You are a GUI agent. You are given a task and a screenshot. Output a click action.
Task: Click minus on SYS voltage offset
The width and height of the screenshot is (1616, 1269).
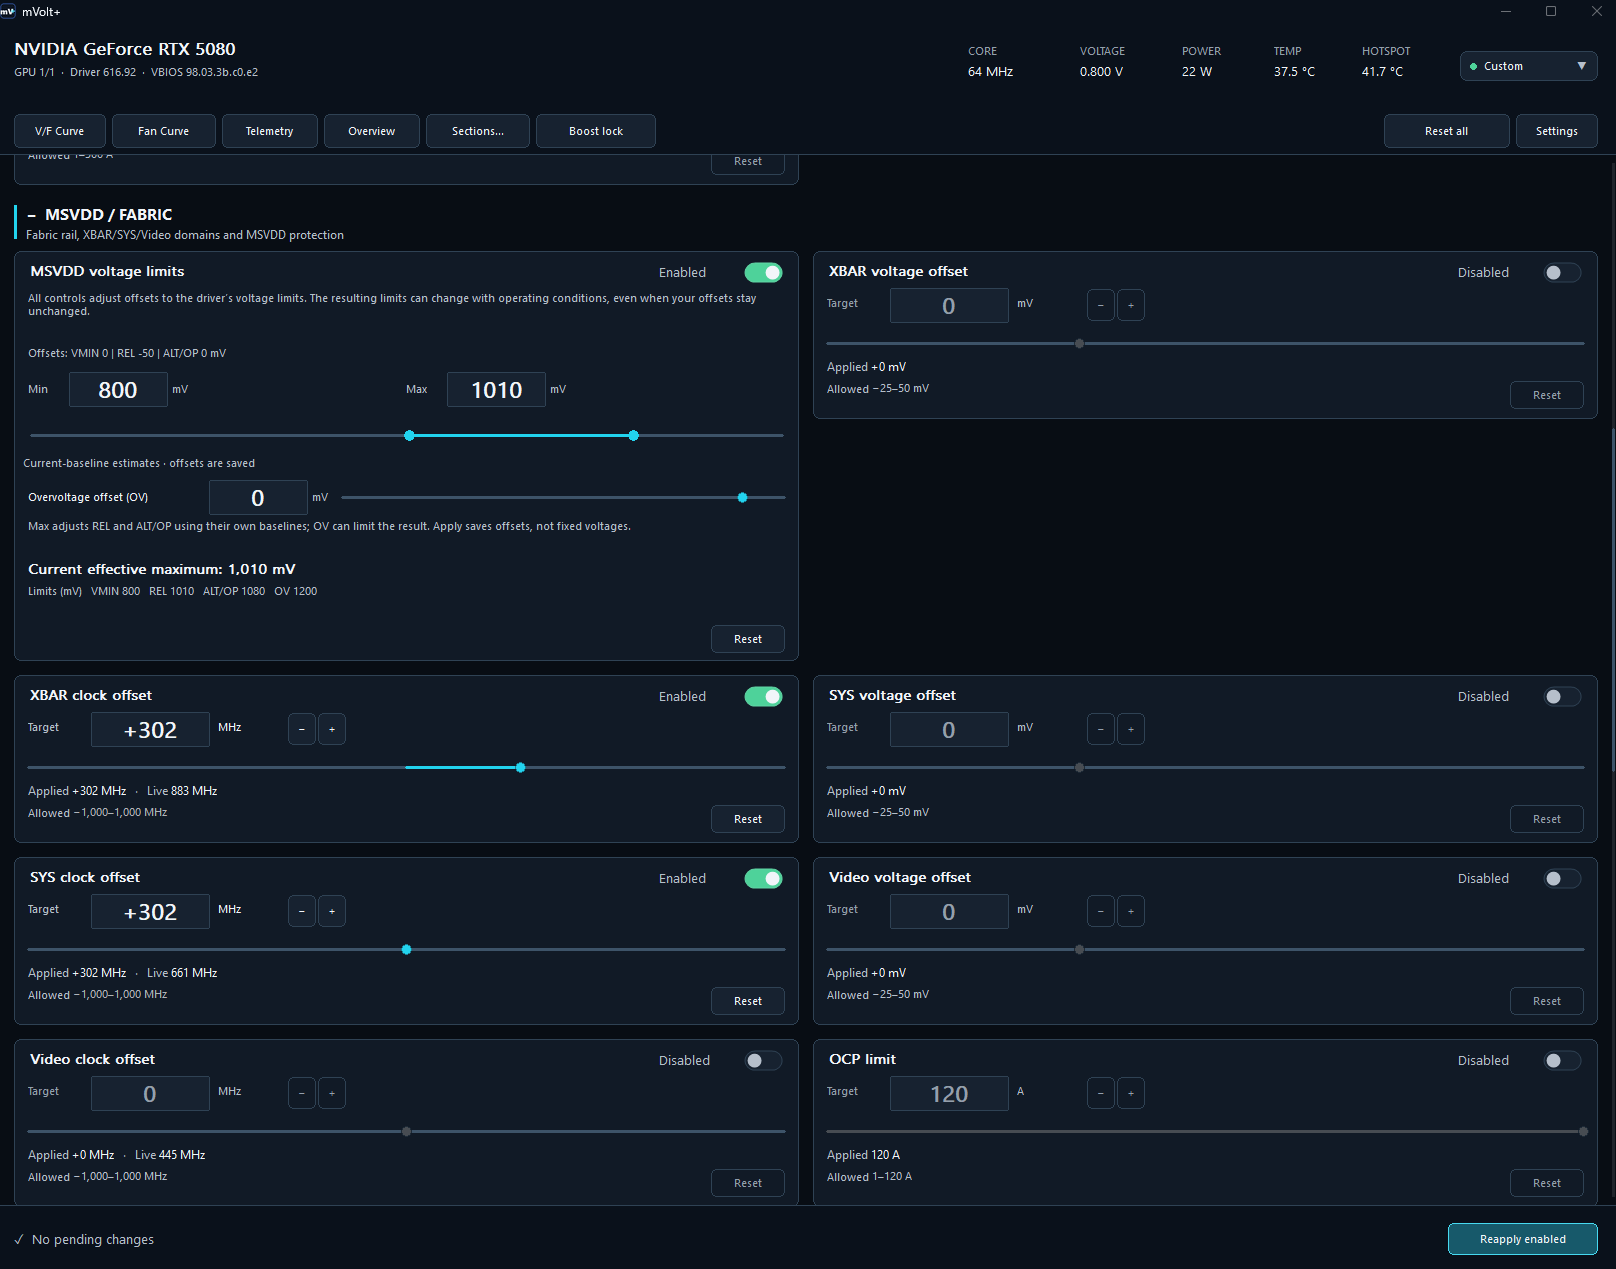point(1101,729)
